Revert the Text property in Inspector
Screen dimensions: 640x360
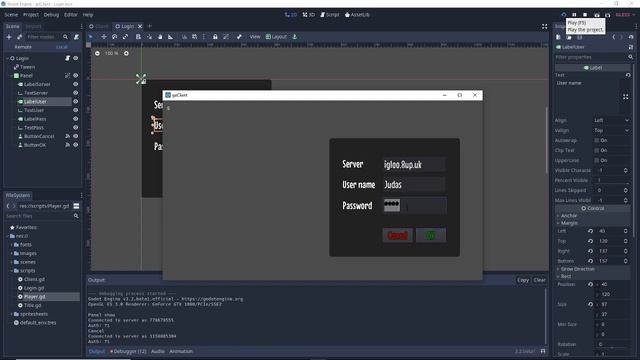point(628,75)
